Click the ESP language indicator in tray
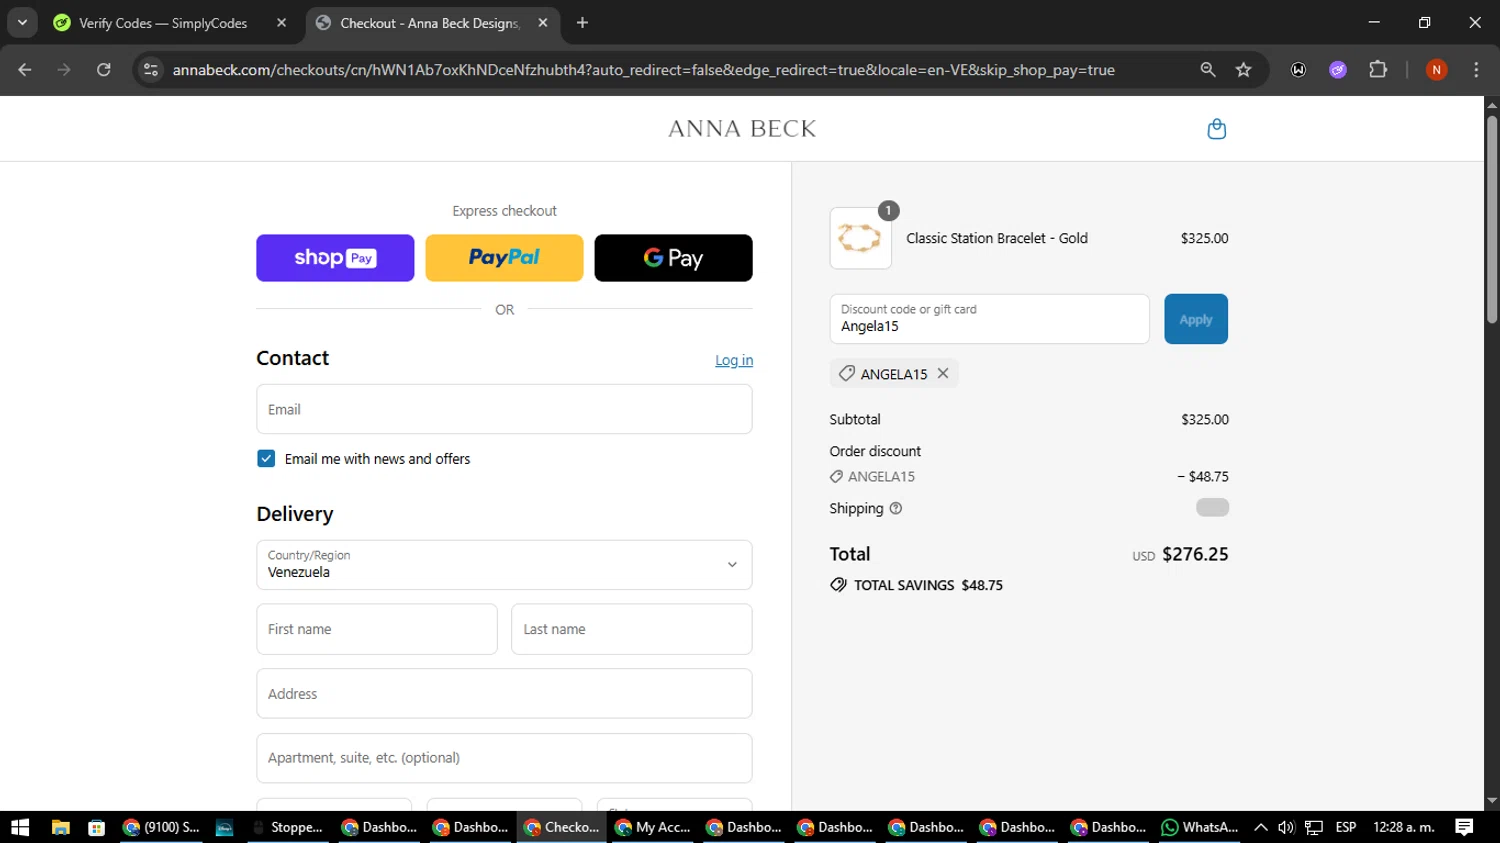 click(x=1346, y=827)
